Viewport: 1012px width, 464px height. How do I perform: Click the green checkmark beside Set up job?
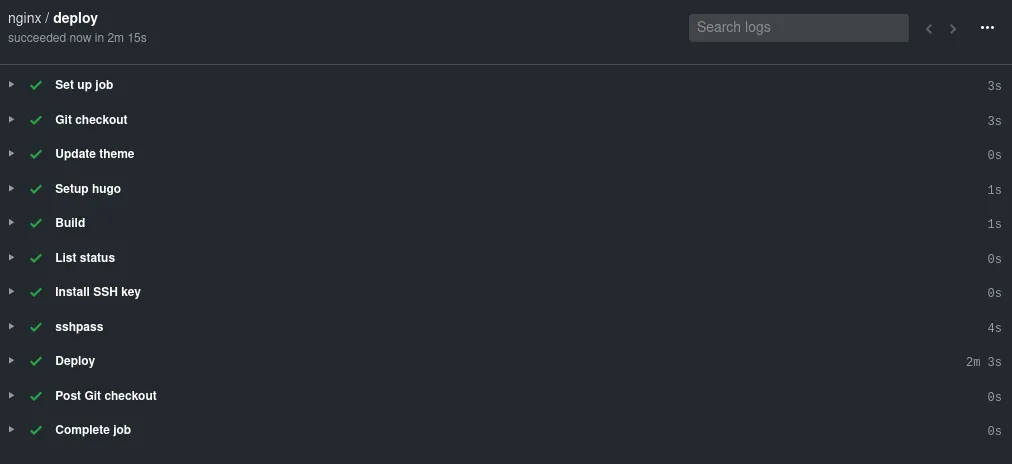click(x=36, y=85)
